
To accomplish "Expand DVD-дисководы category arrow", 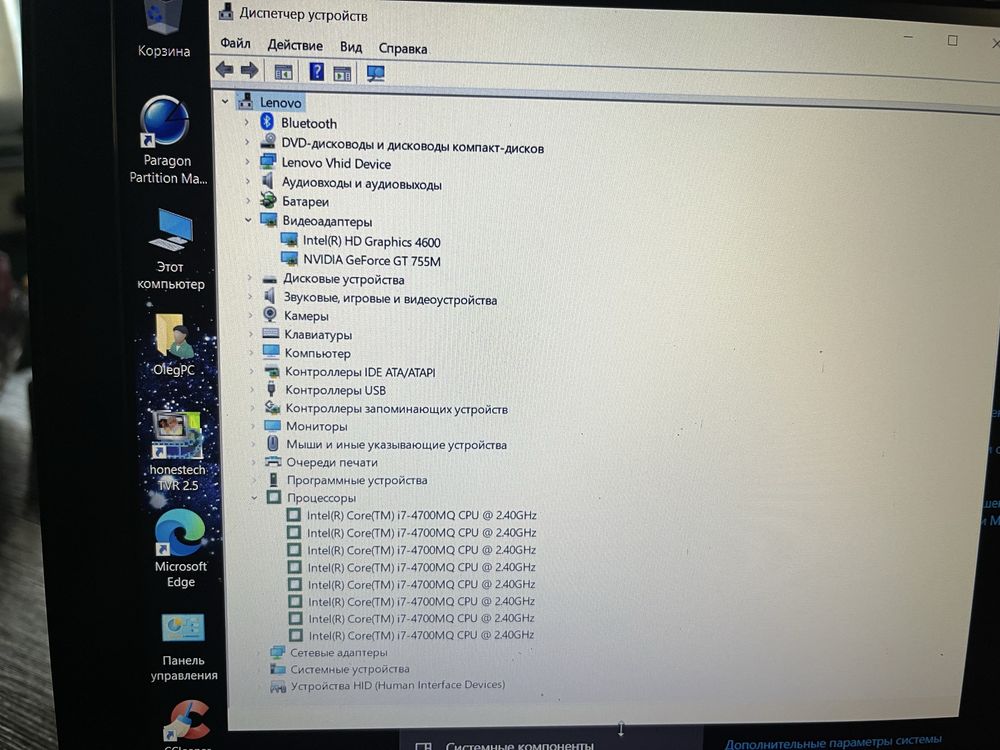I will coord(247,142).
